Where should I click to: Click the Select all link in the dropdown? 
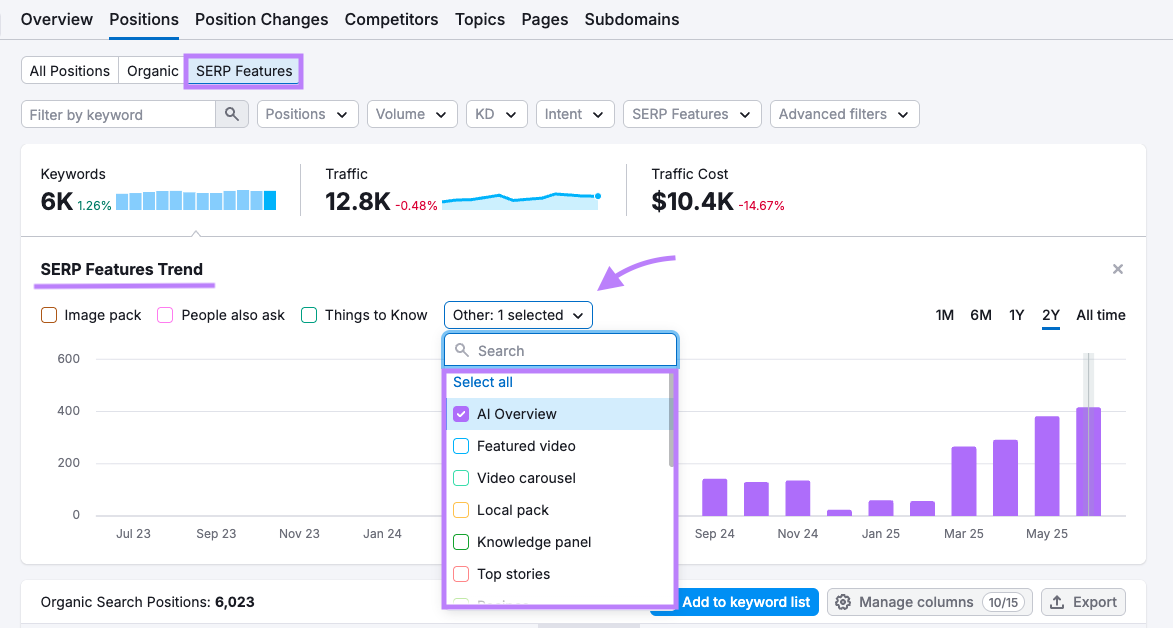pos(483,381)
